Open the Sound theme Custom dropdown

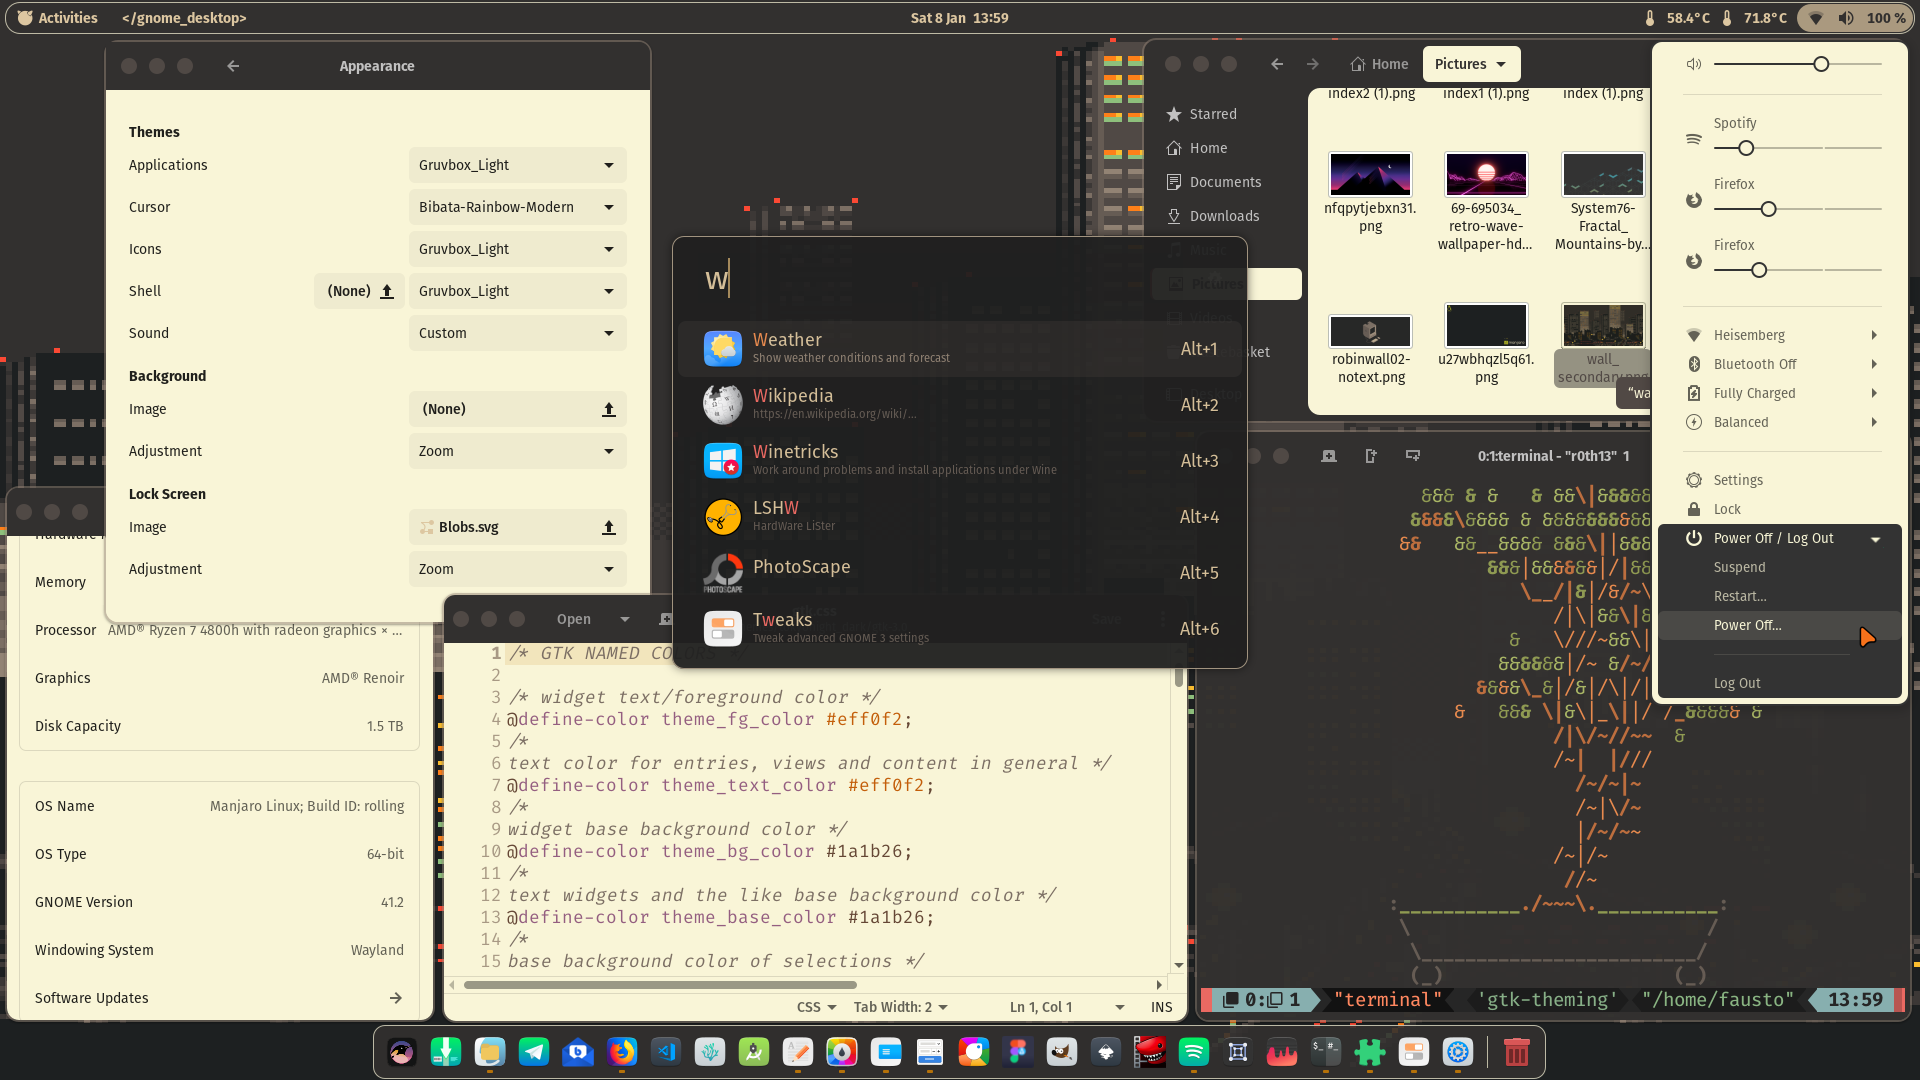tap(518, 333)
